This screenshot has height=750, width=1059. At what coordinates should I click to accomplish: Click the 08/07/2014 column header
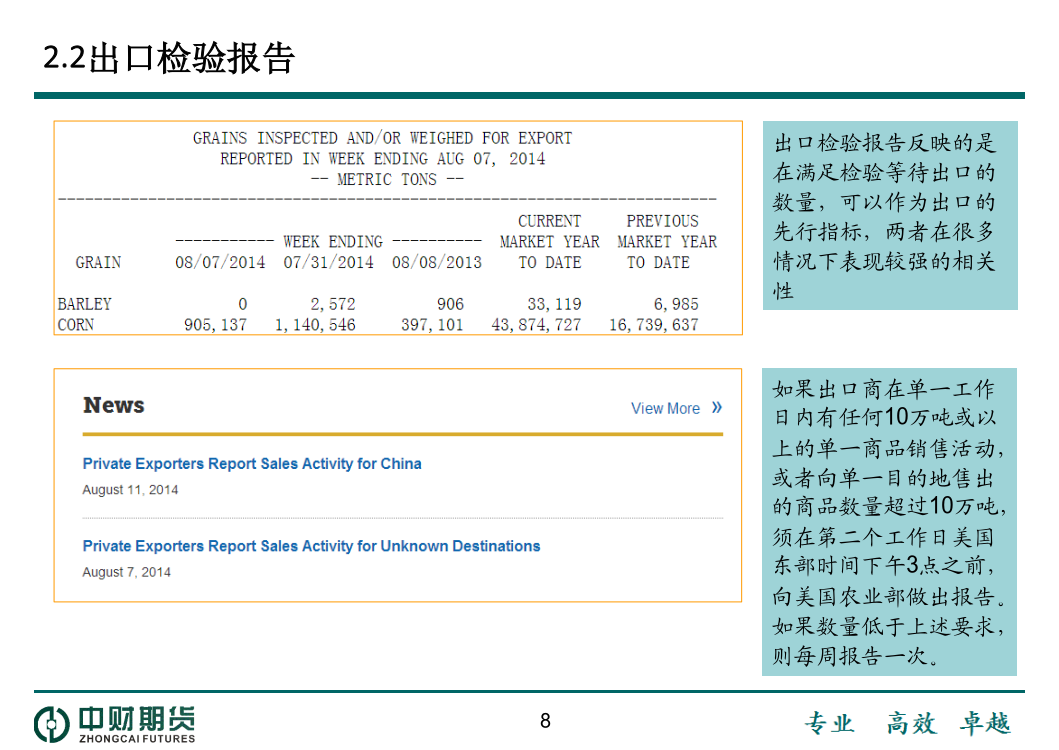click(x=220, y=263)
